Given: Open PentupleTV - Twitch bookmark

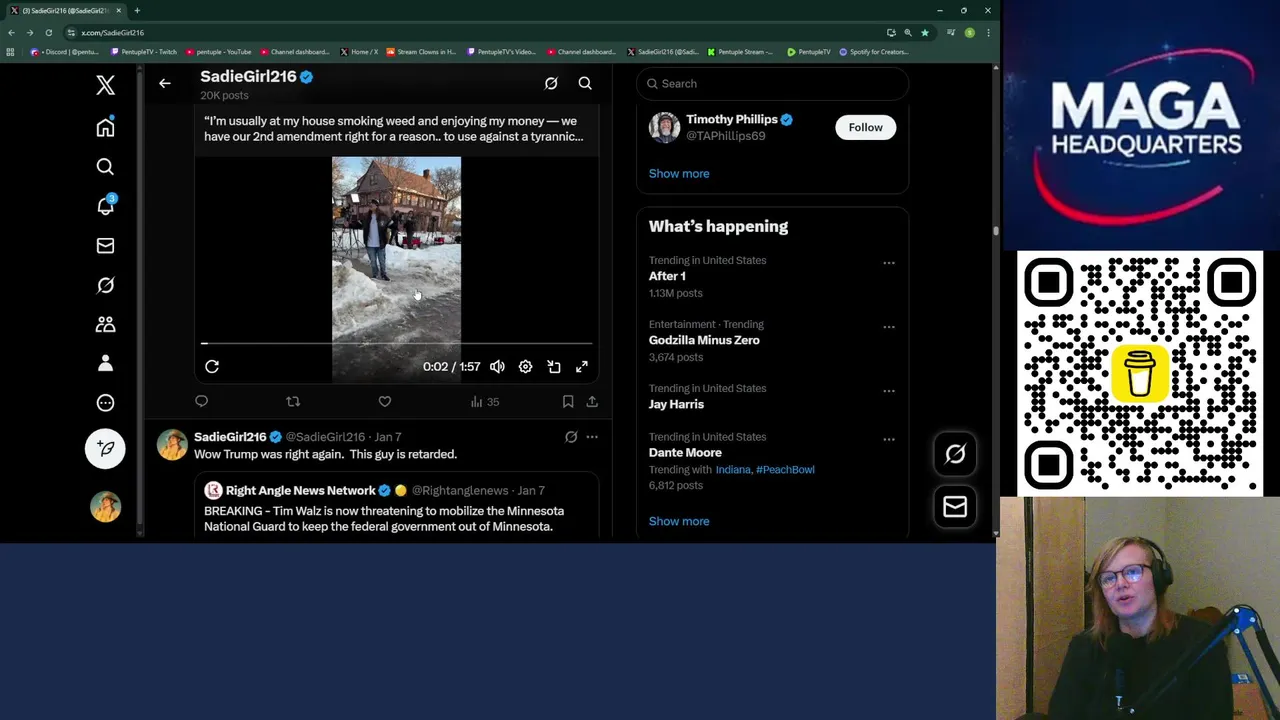Looking at the screenshot, I should pos(144,52).
